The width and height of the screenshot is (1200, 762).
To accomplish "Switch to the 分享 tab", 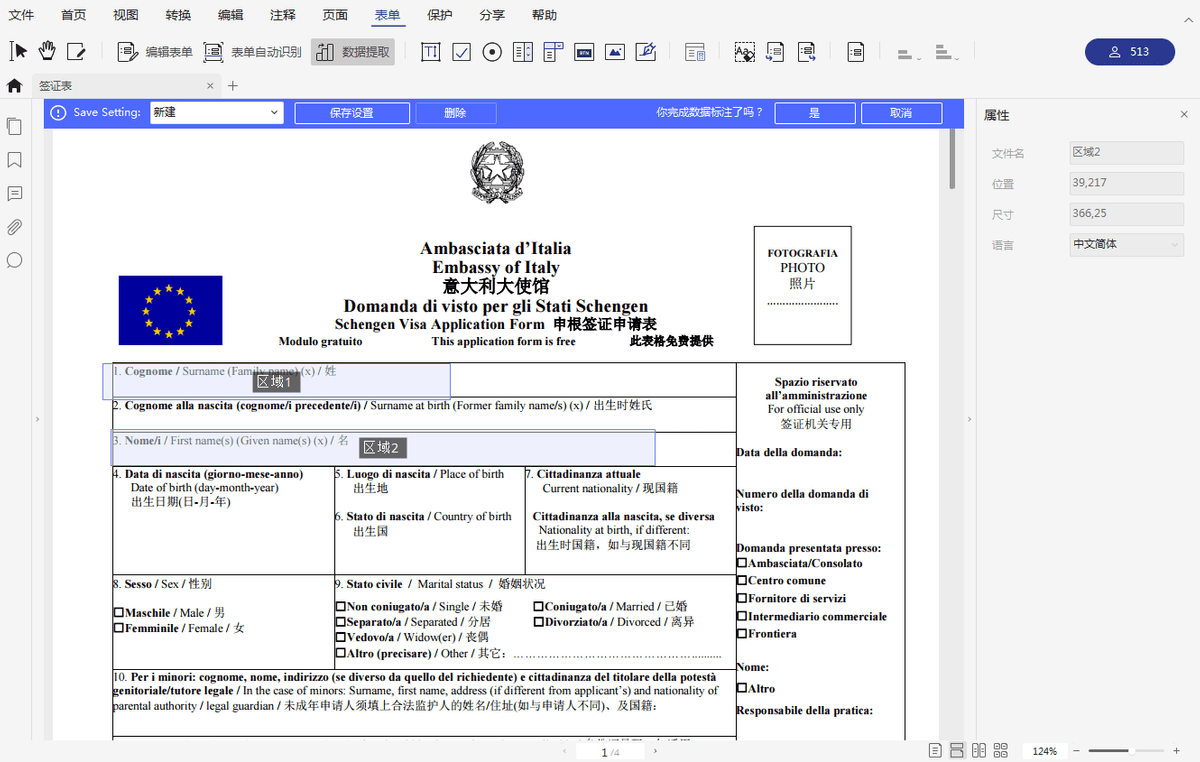I will [x=492, y=15].
